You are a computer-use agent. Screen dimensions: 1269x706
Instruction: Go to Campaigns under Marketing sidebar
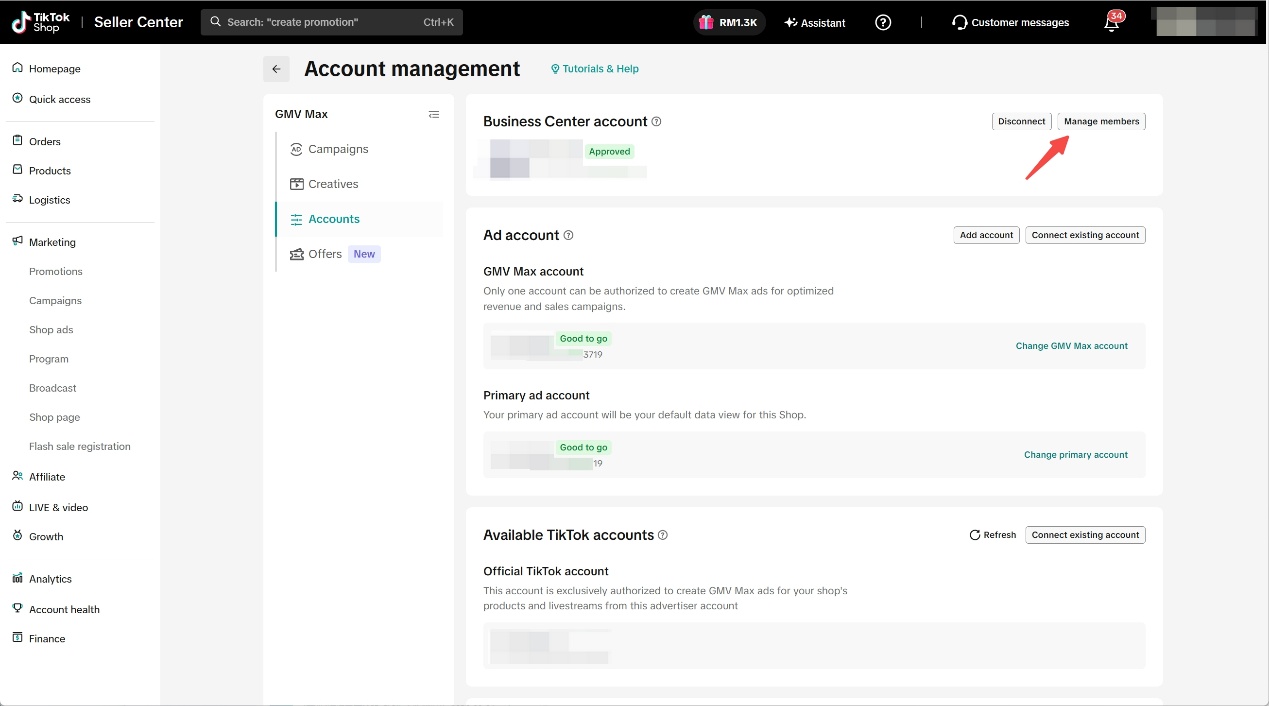55,300
